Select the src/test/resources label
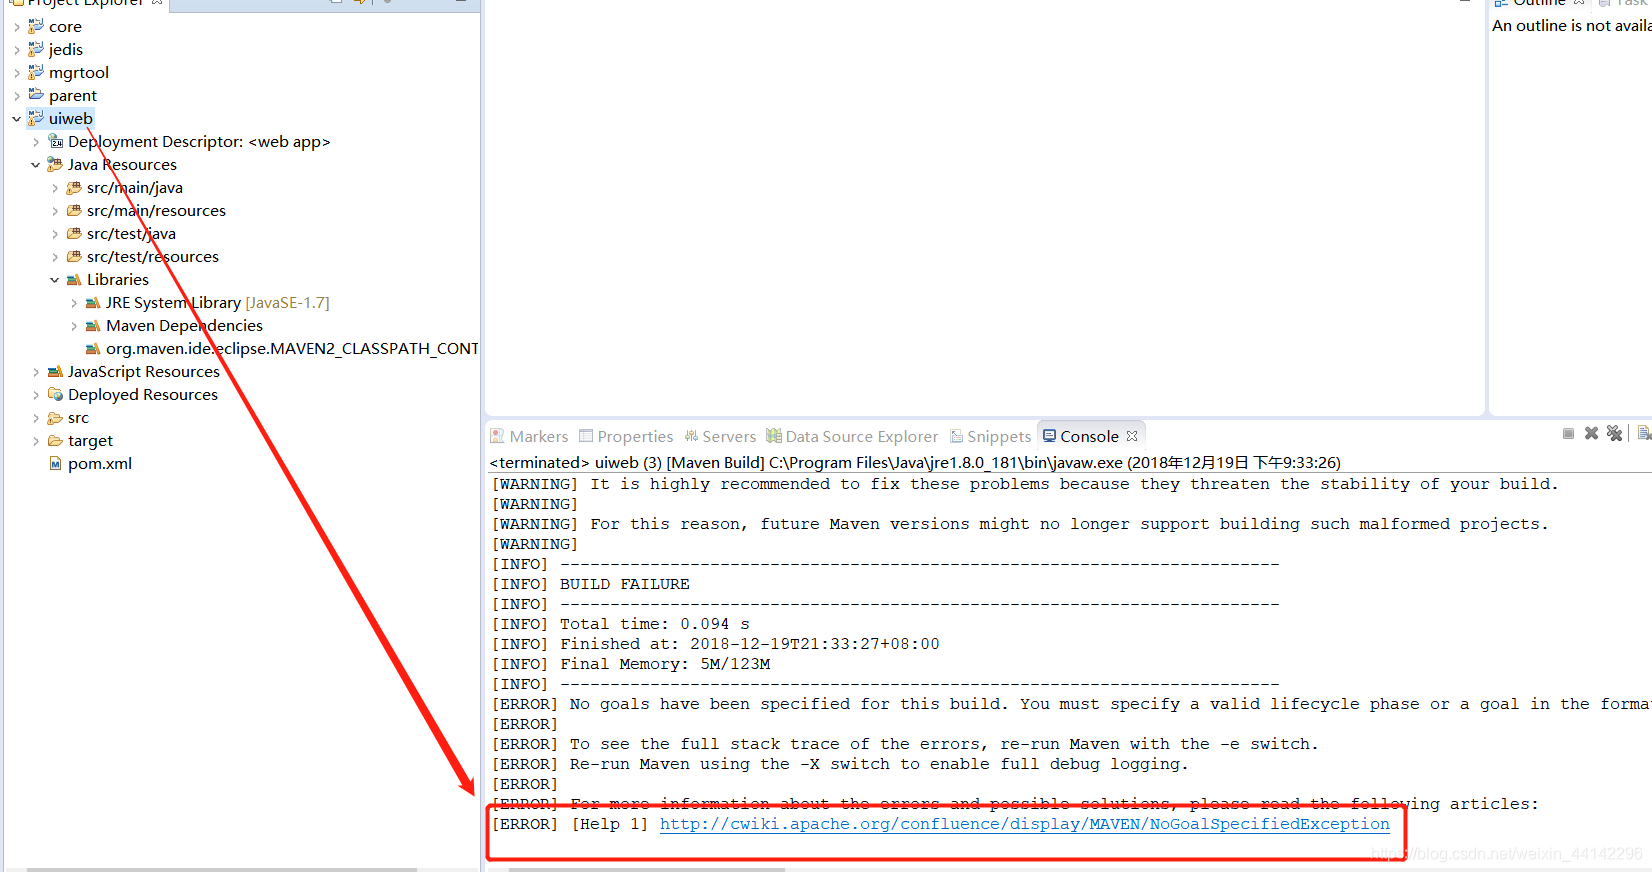The width and height of the screenshot is (1652, 872). click(x=152, y=256)
